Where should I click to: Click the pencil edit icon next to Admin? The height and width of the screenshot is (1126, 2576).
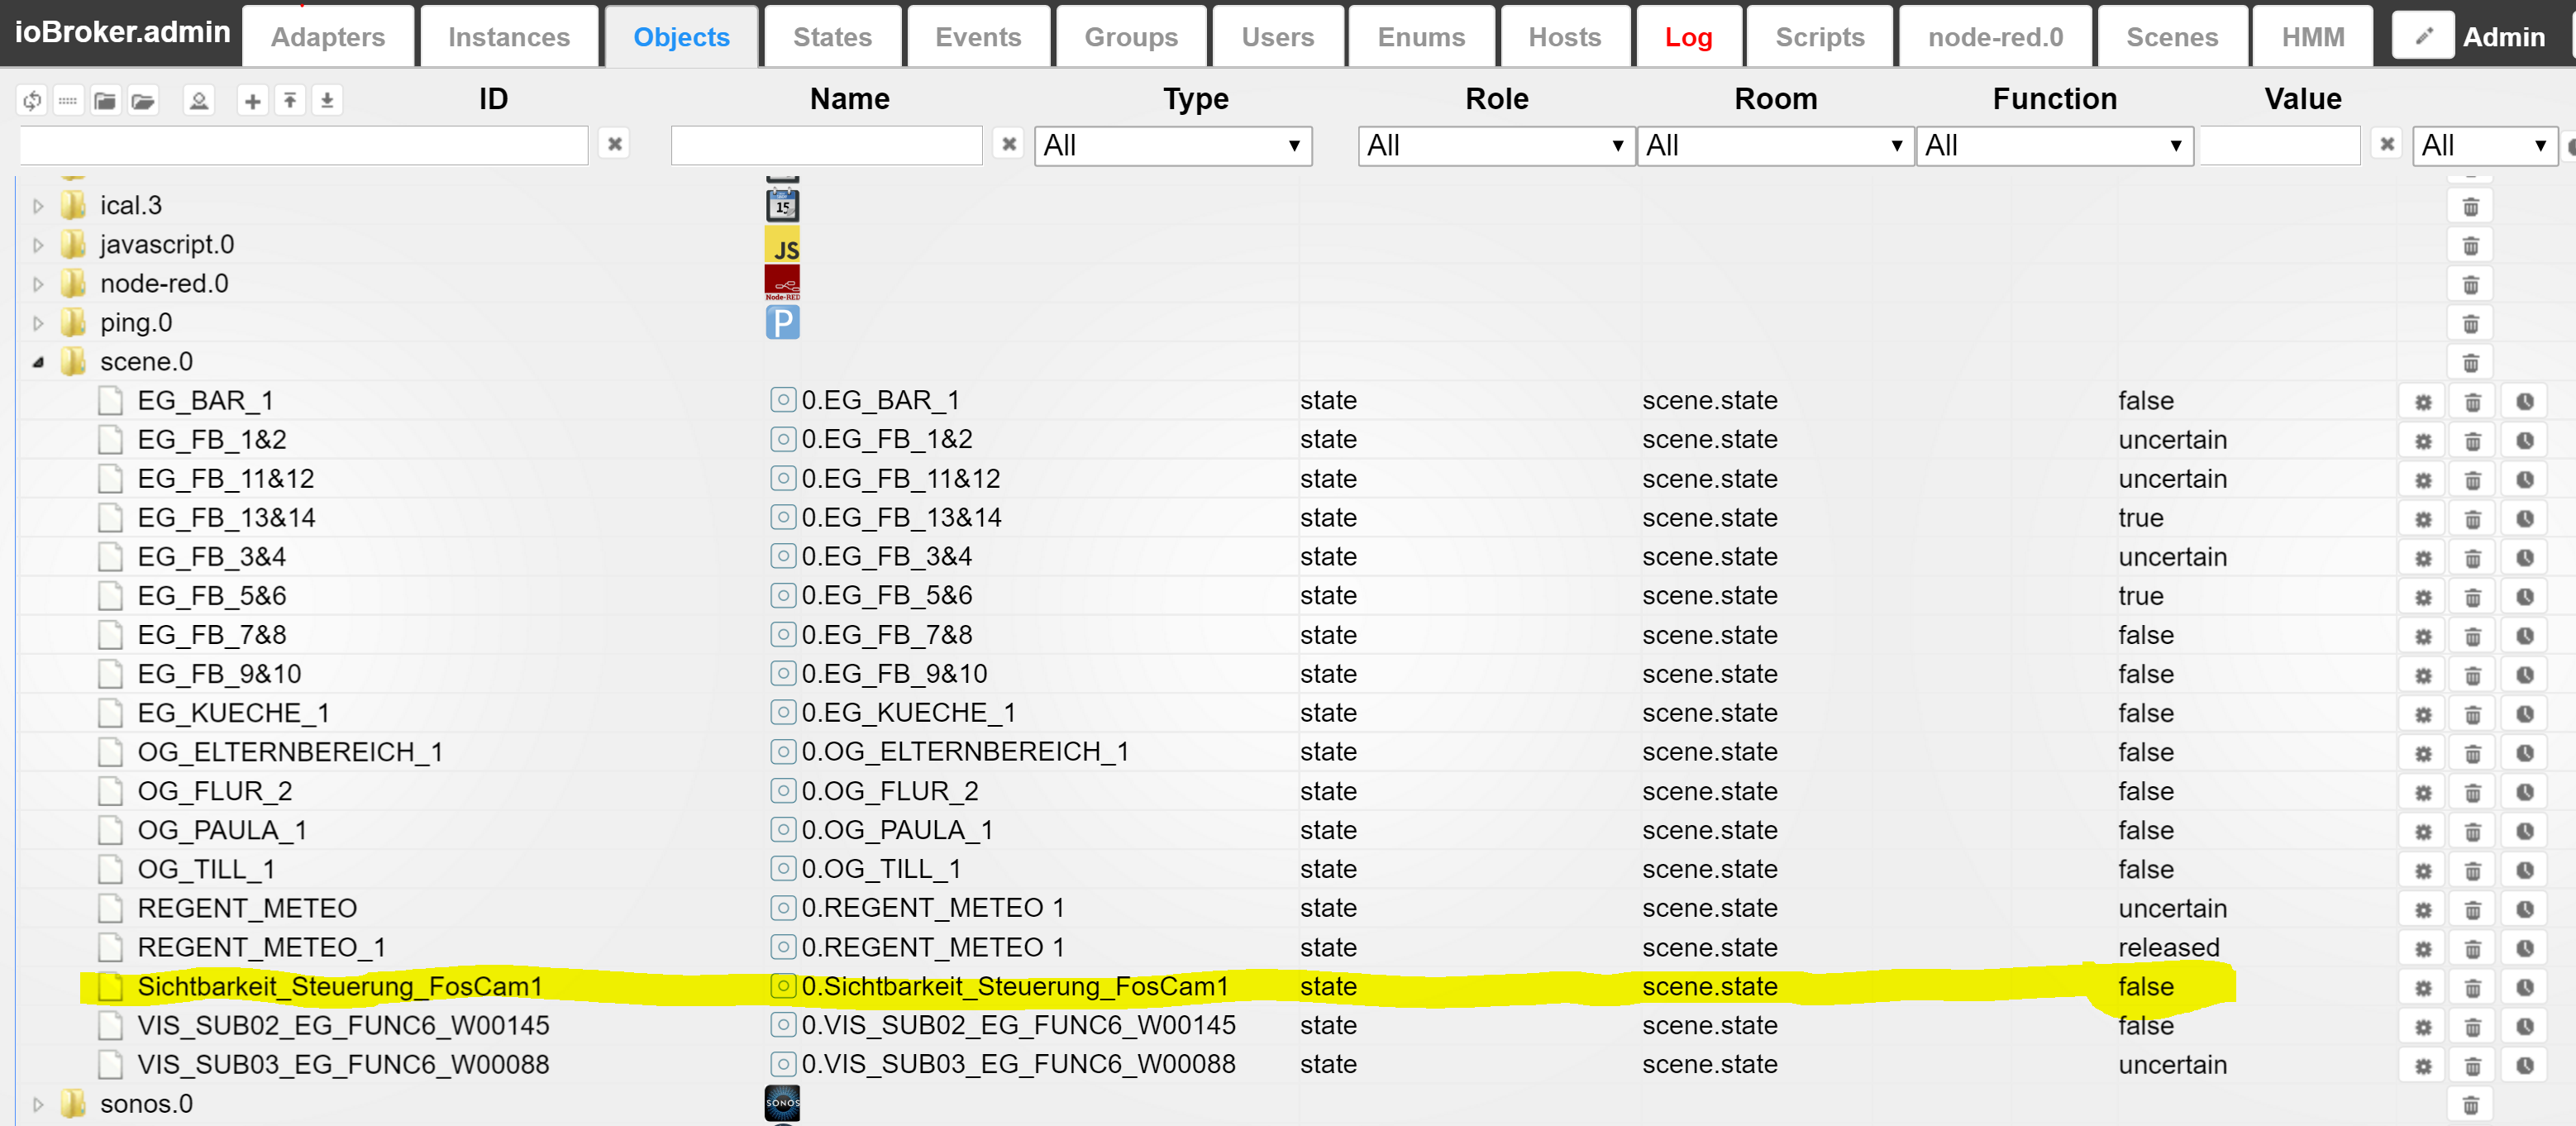point(2422,37)
